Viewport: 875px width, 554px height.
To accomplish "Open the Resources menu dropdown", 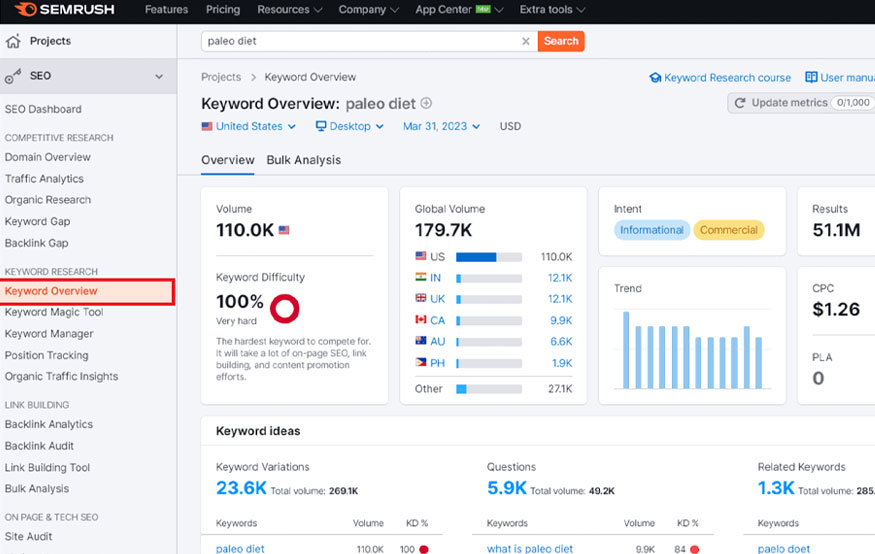I will (290, 9).
